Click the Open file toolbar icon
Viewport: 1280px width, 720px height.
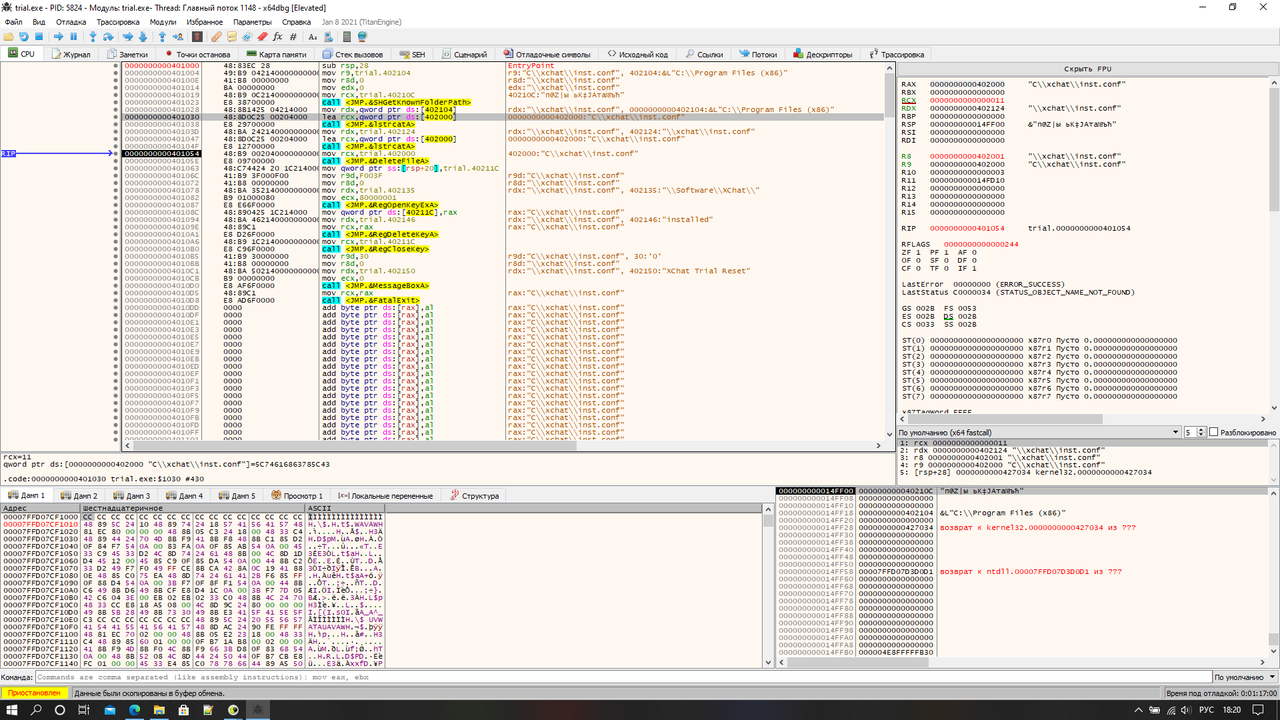pos(8,36)
